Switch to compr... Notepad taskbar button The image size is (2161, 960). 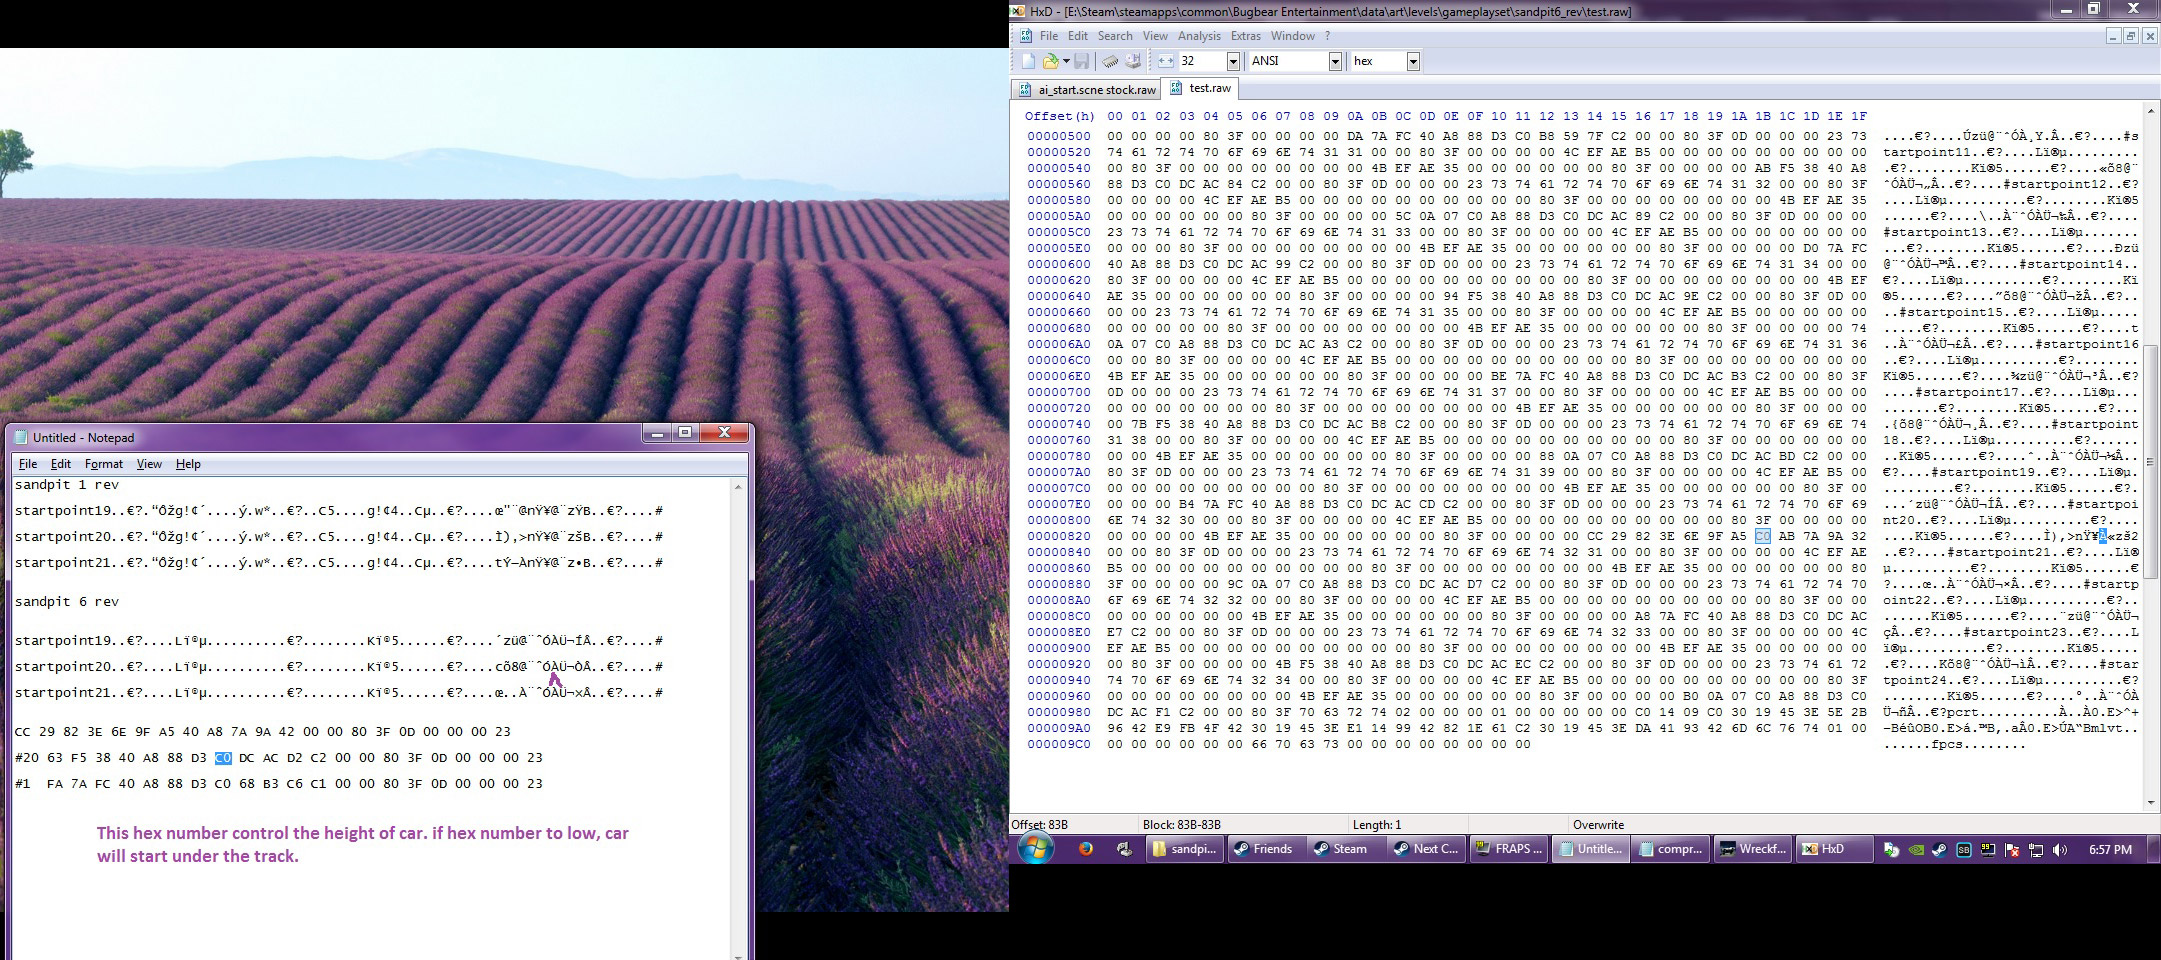point(1671,849)
